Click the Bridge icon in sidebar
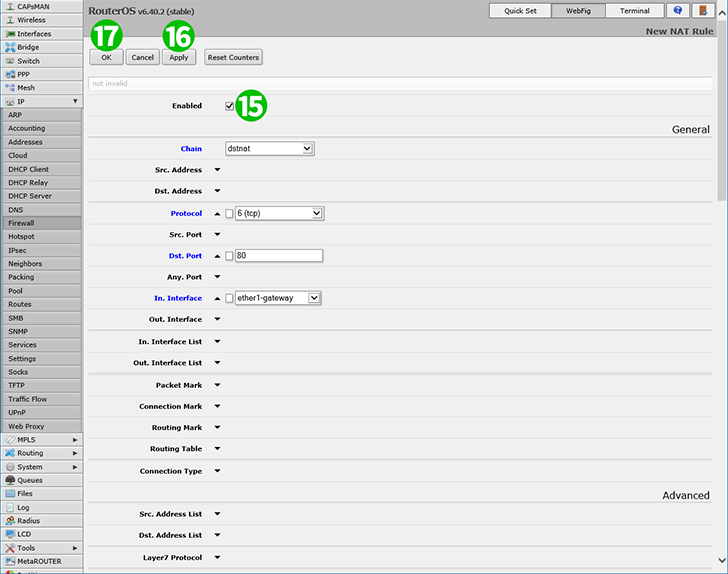728x574 pixels. click(x=10, y=47)
